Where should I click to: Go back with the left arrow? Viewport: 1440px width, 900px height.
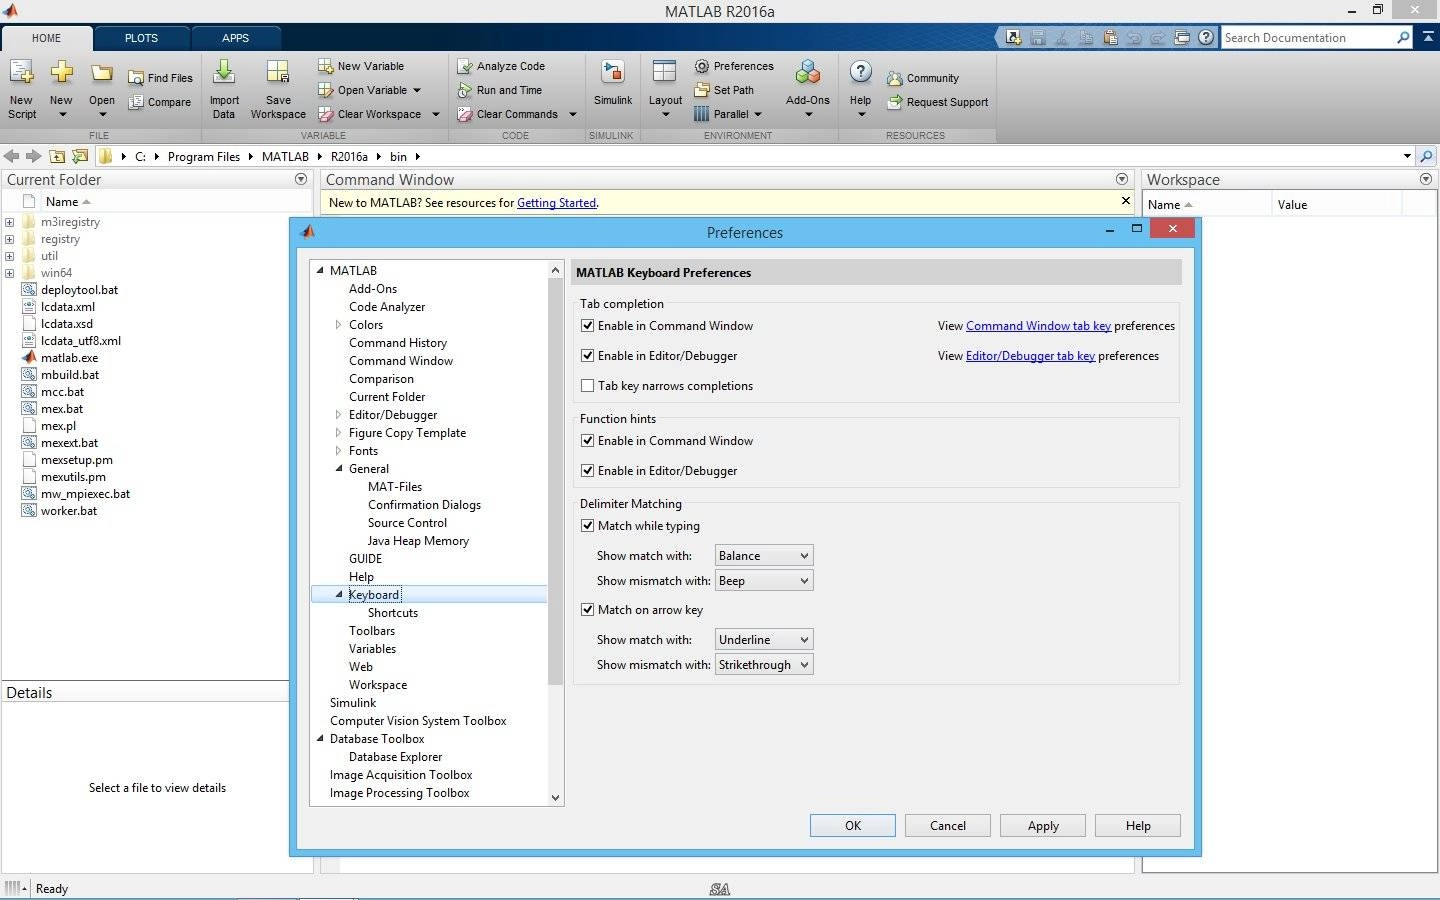pyautogui.click(x=11, y=156)
